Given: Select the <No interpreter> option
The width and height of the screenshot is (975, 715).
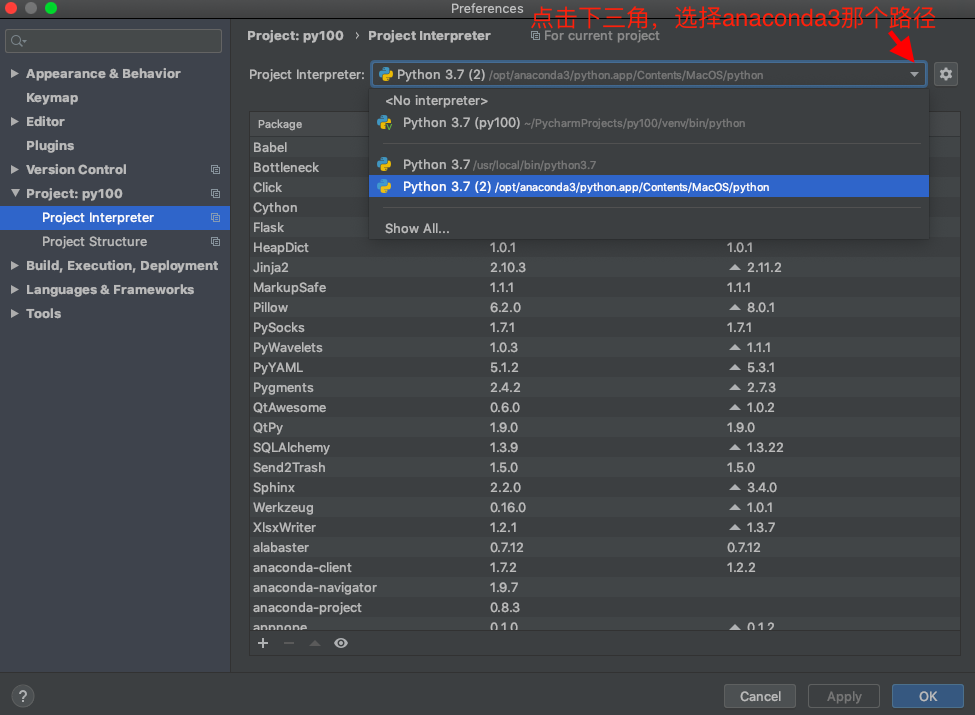Looking at the screenshot, I should tap(649, 101).
